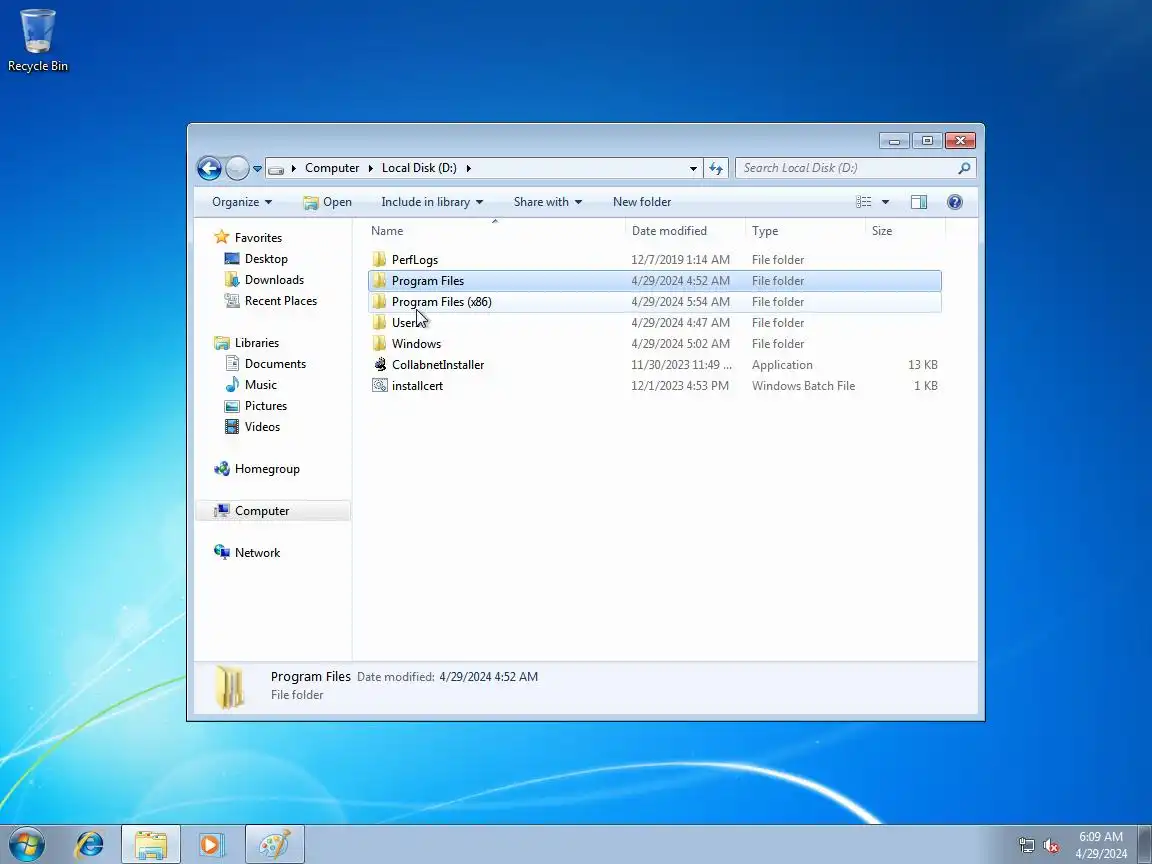The width and height of the screenshot is (1152, 864).
Task: Click Windows Explorer taskbar button
Action: [151, 844]
